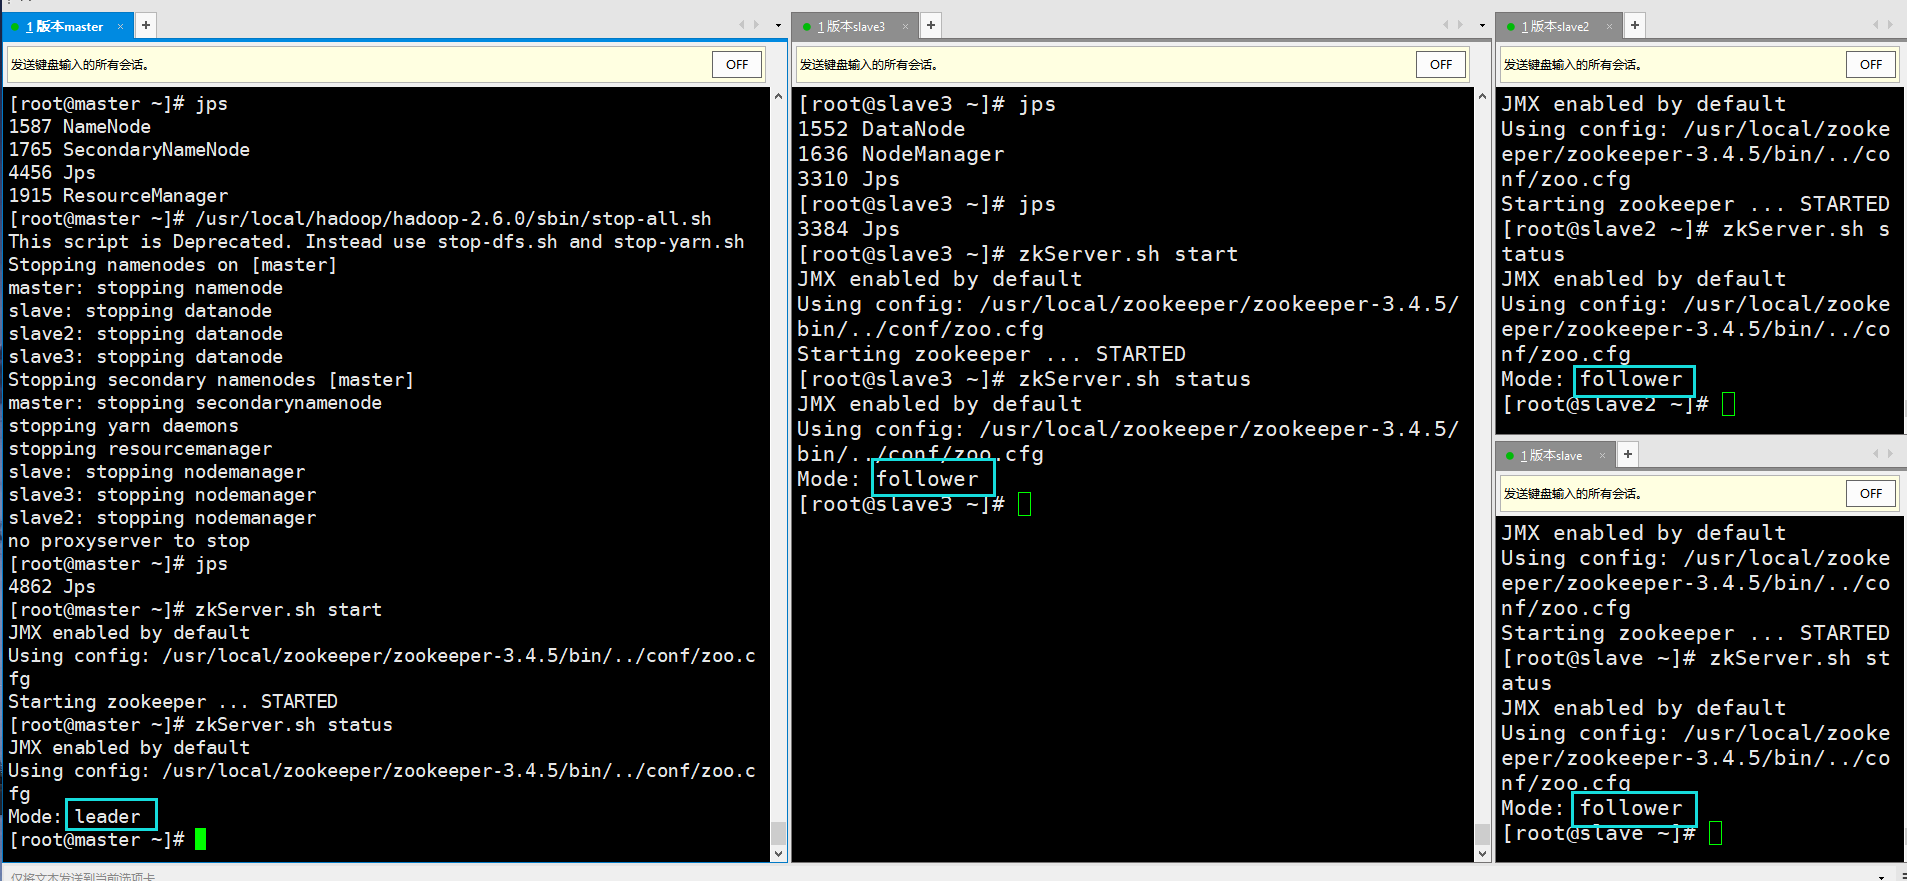This screenshot has width=1907, height=881.
Task: Toggle OFF button in master pane
Action: (737, 65)
